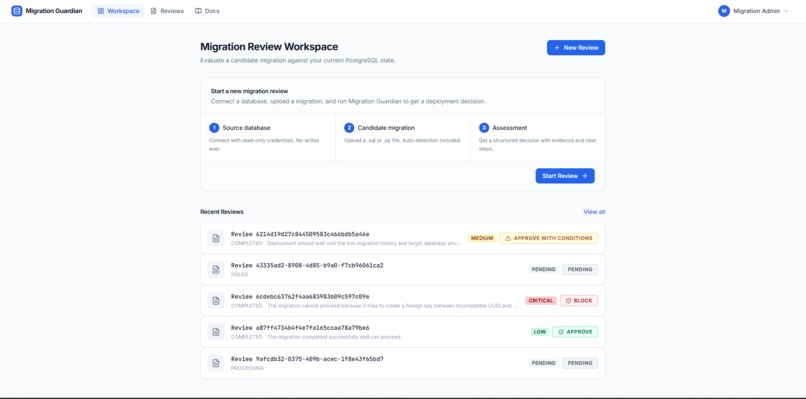Click the FAILED status text
The height and width of the screenshot is (399, 806).
click(x=240, y=275)
